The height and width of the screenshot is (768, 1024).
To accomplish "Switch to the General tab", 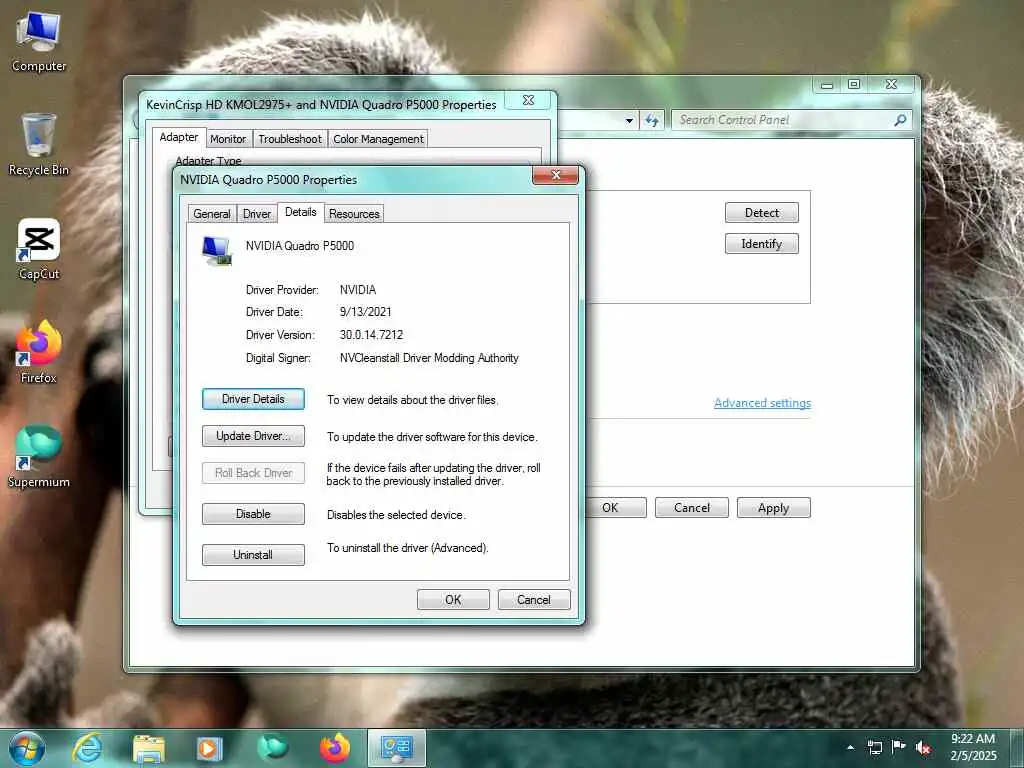I will (x=212, y=214).
